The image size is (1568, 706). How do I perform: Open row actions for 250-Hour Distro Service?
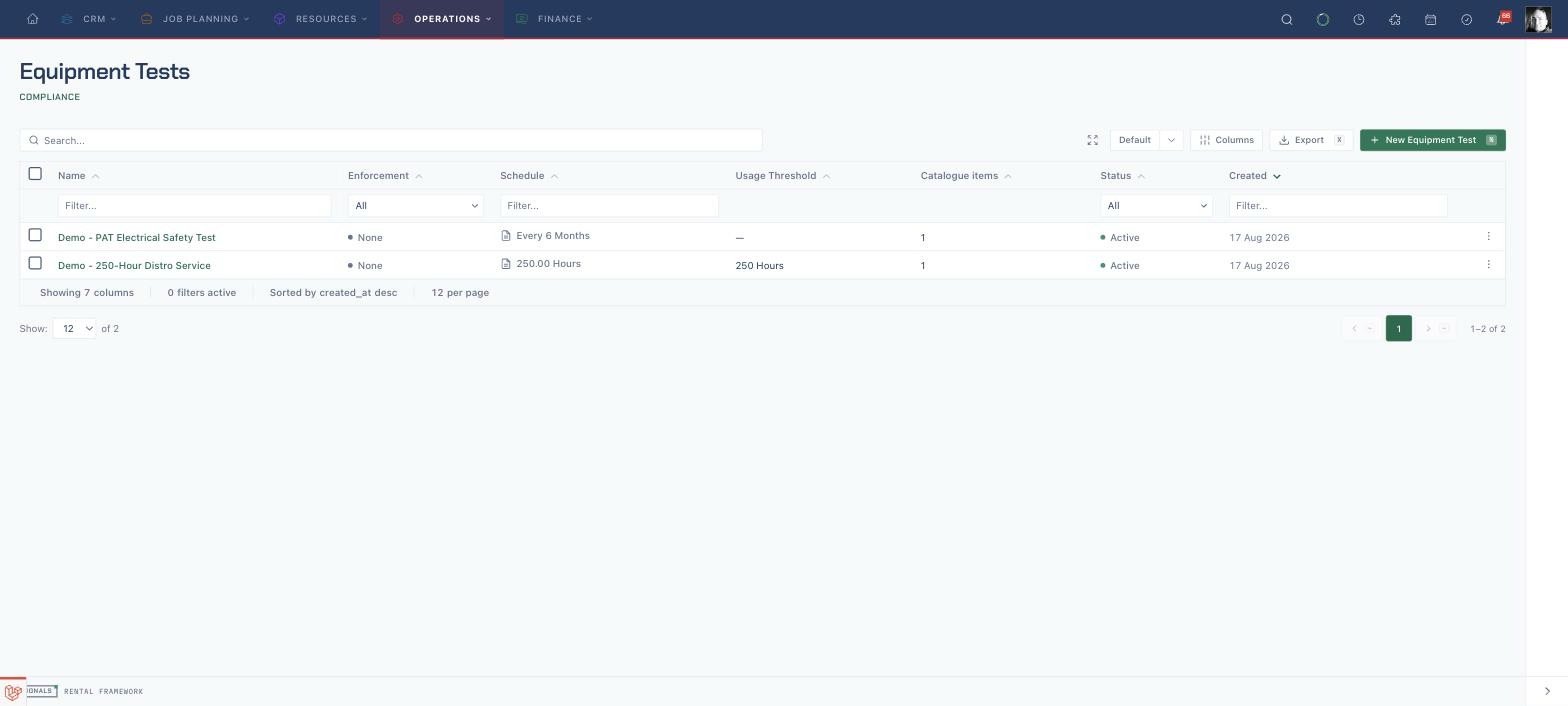point(1488,265)
